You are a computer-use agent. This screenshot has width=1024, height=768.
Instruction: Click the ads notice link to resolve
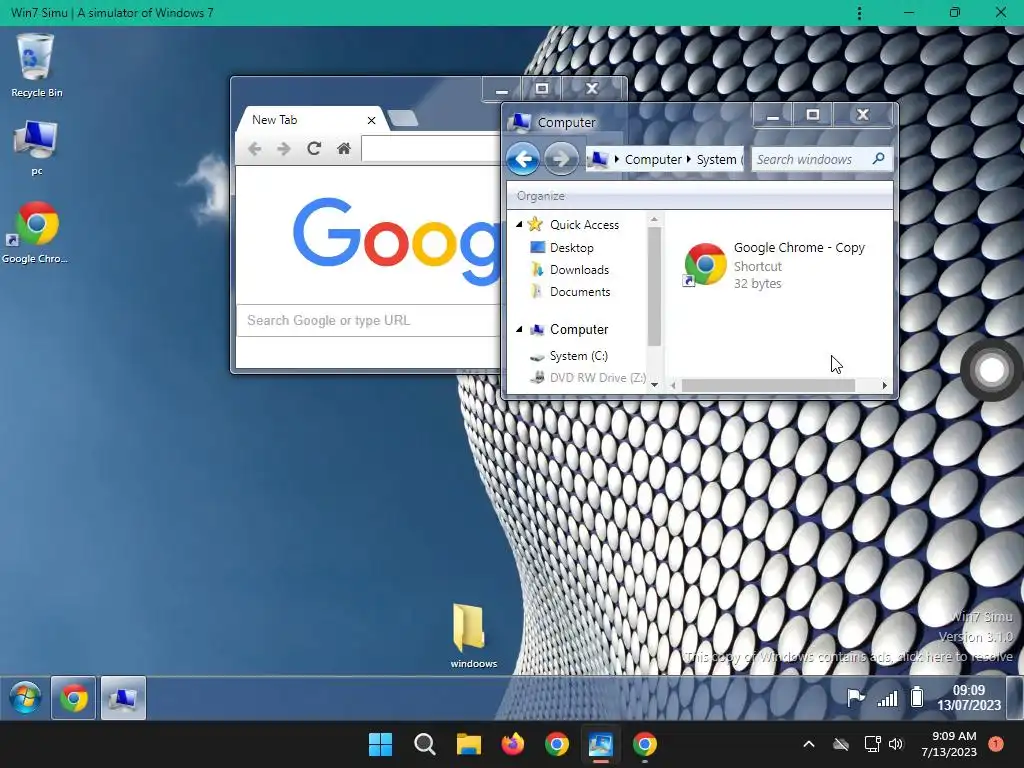[848, 656]
